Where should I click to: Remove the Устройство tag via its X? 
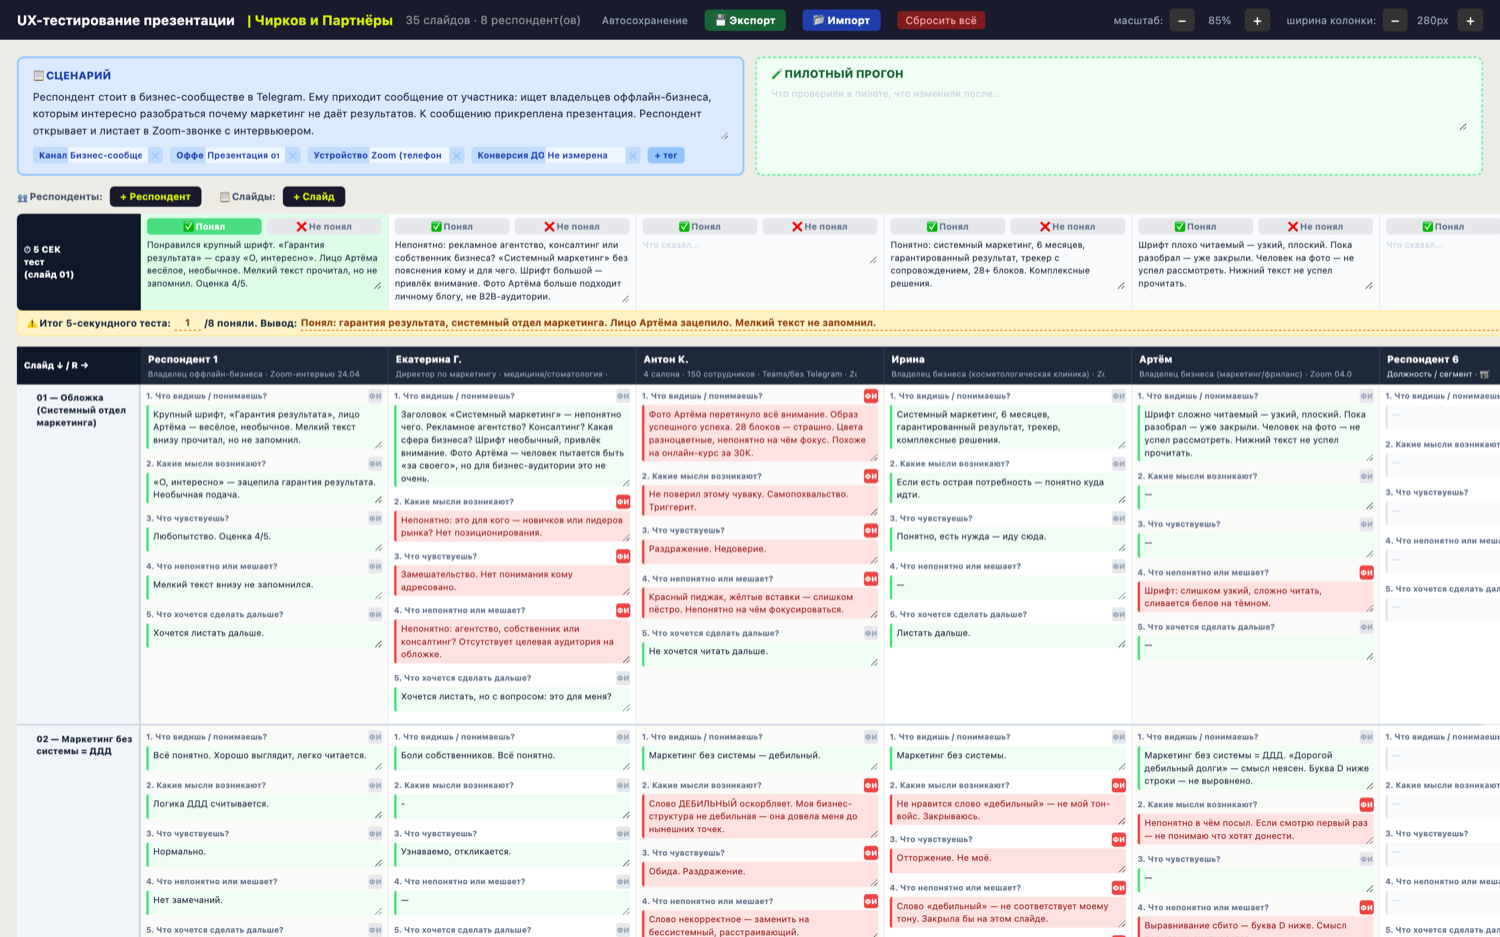pos(456,155)
